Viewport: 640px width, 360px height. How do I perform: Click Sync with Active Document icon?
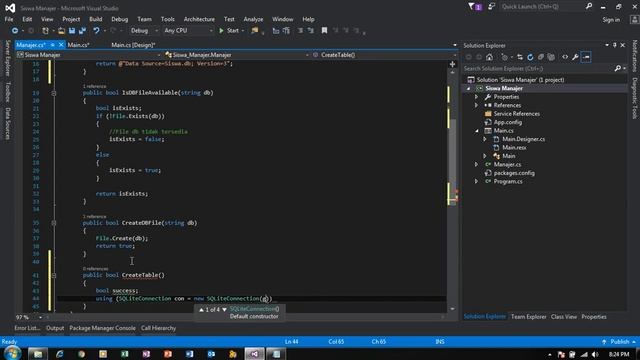click(x=520, y=57)
